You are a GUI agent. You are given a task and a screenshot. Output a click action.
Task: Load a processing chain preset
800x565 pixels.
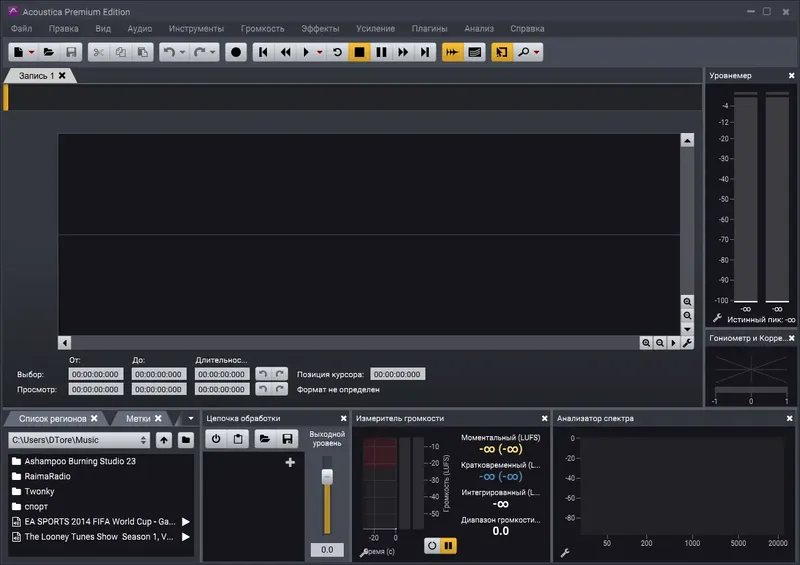click(x=265, y=438)
